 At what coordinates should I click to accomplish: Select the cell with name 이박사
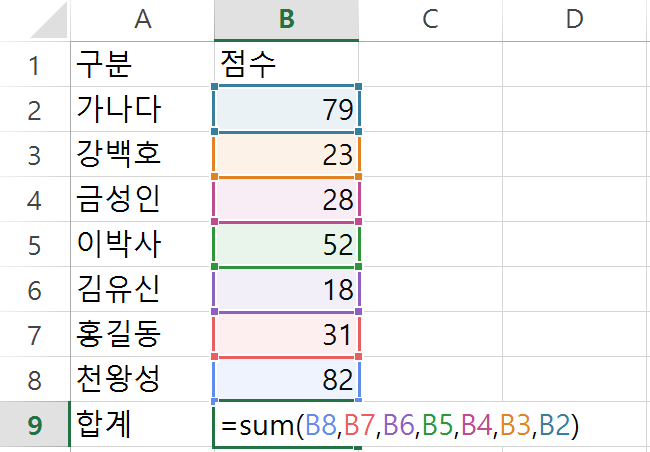pyautogui.click(x=142, y=245)
